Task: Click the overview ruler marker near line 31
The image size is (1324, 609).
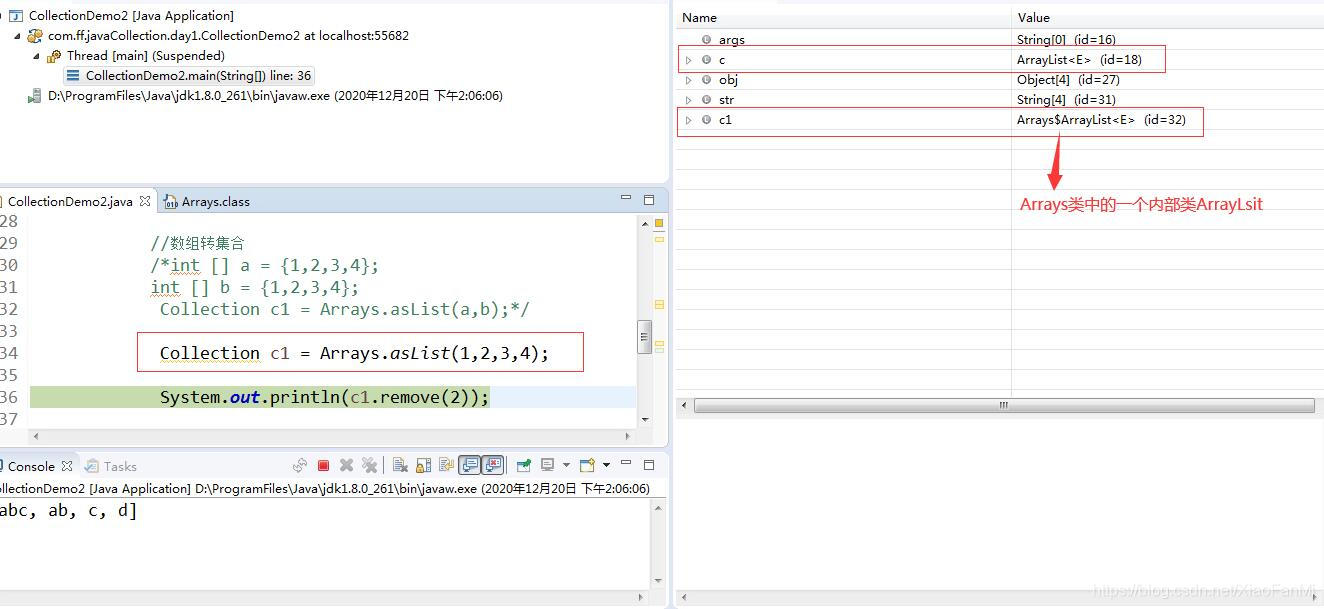Action: [x=659, y=304]
